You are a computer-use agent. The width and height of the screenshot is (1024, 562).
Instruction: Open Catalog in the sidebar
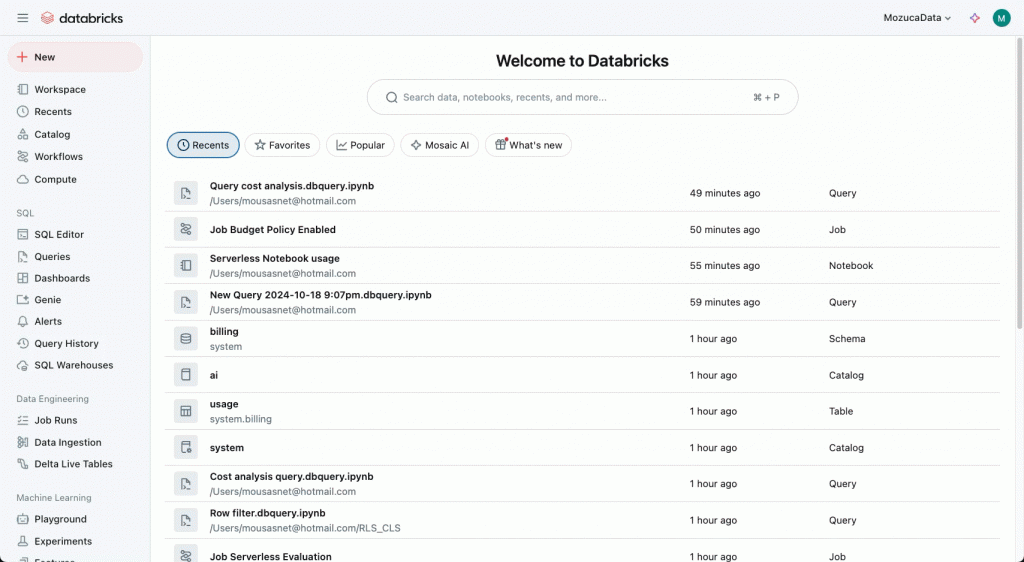[x=52, y=134]
